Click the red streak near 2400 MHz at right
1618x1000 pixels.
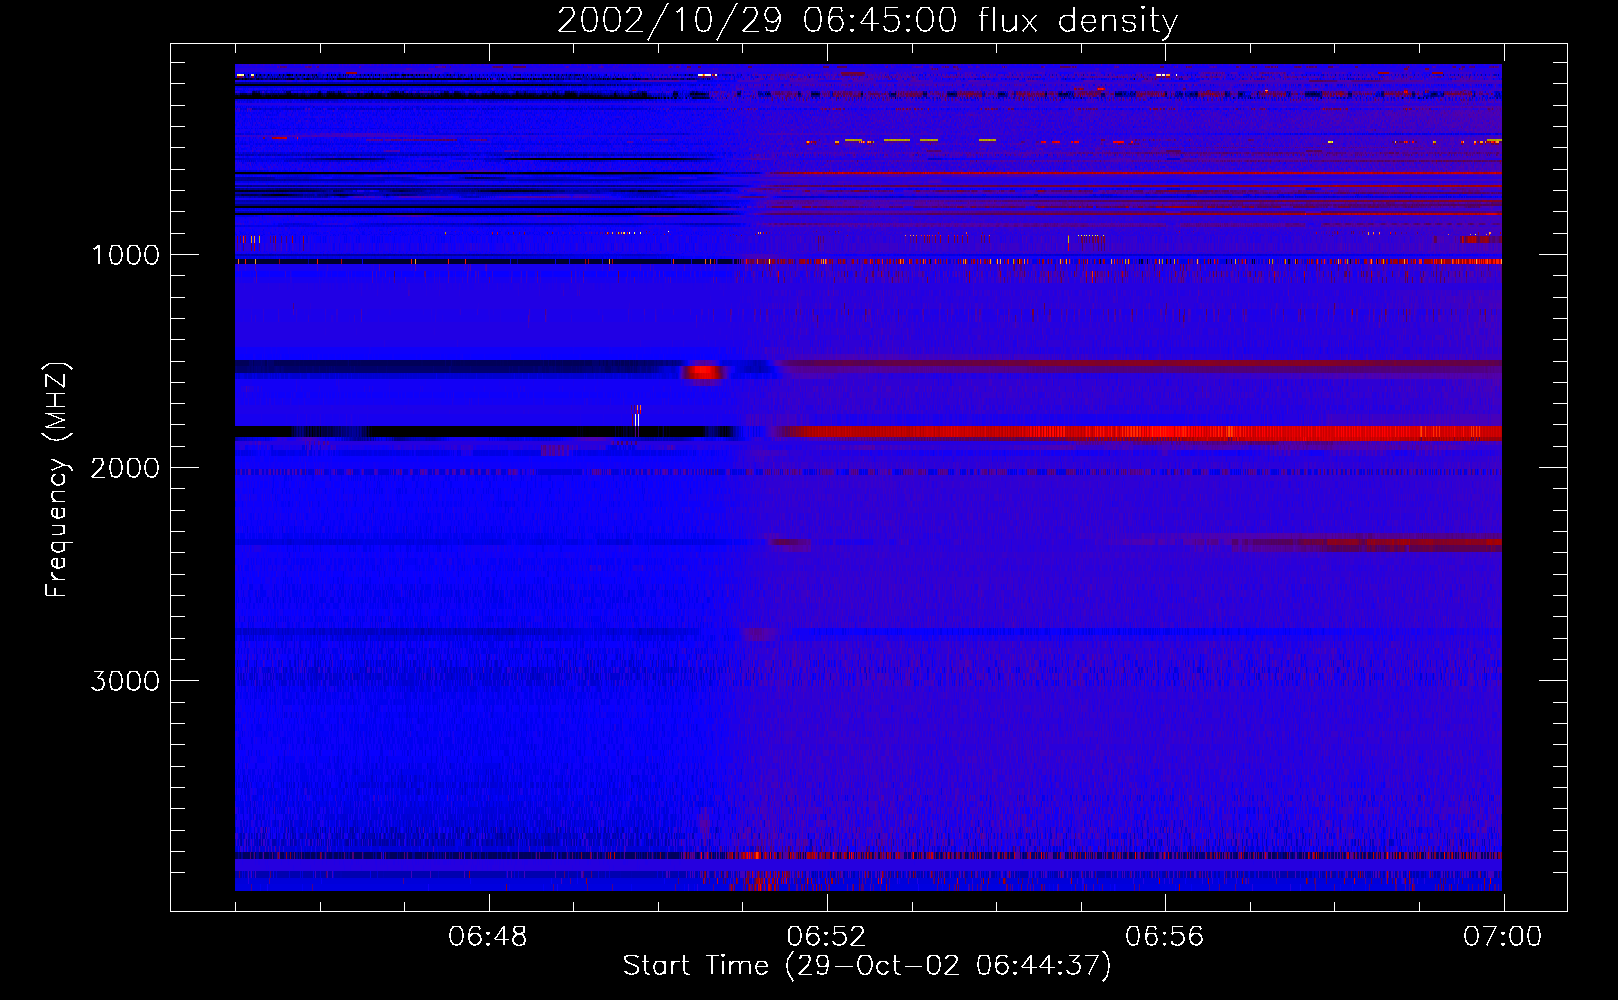pyautogui.click(x=1365, y=544)
